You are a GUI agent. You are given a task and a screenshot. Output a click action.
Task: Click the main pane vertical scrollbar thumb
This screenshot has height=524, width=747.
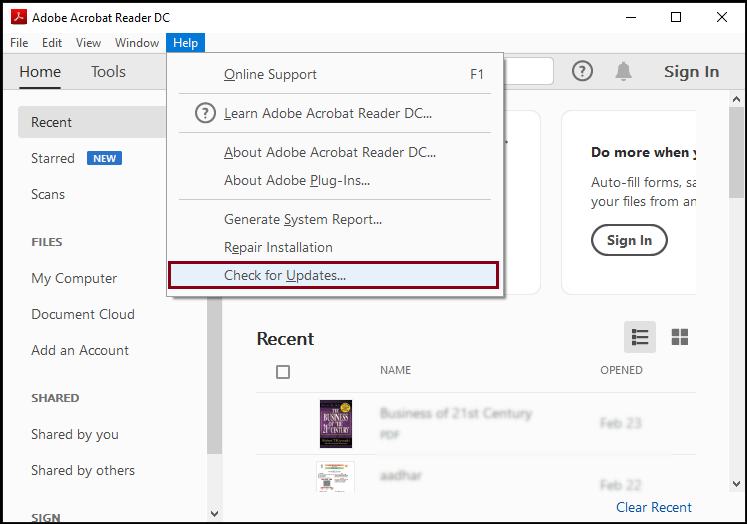point(737,152)
